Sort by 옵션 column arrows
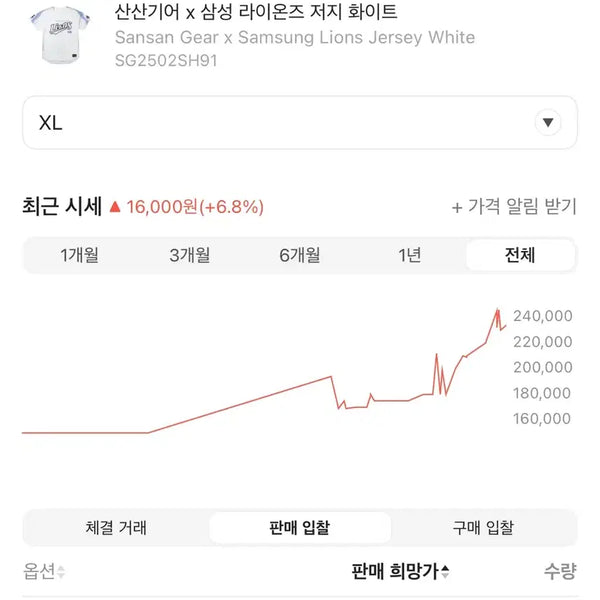The width and height of the screenshot is (600, 600). pyautogui.click(x=60, y=572)
